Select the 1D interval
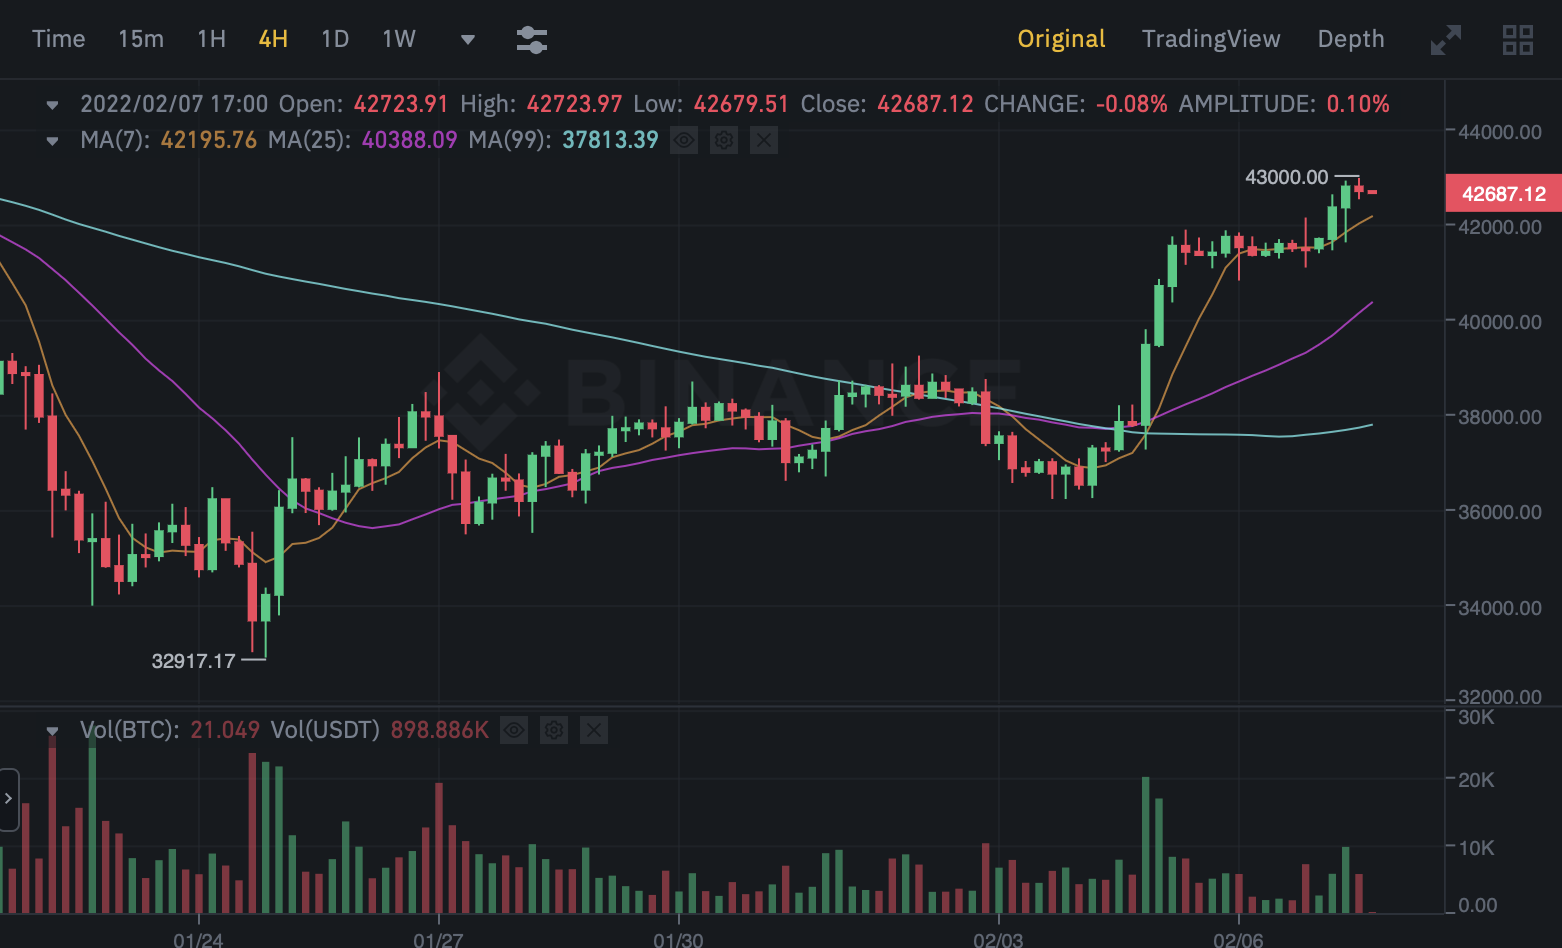This screenshot has height=948, width=1562. (x=335, y=39)
